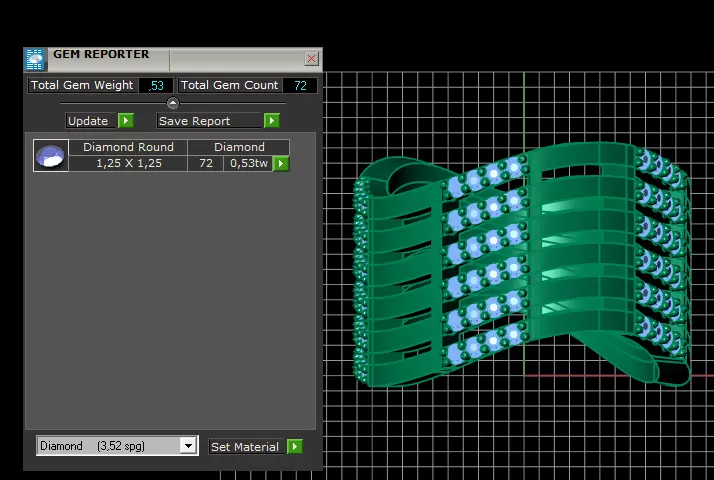Click the Set Material label
The image size is (714, 480).
[x=245, y=447]
